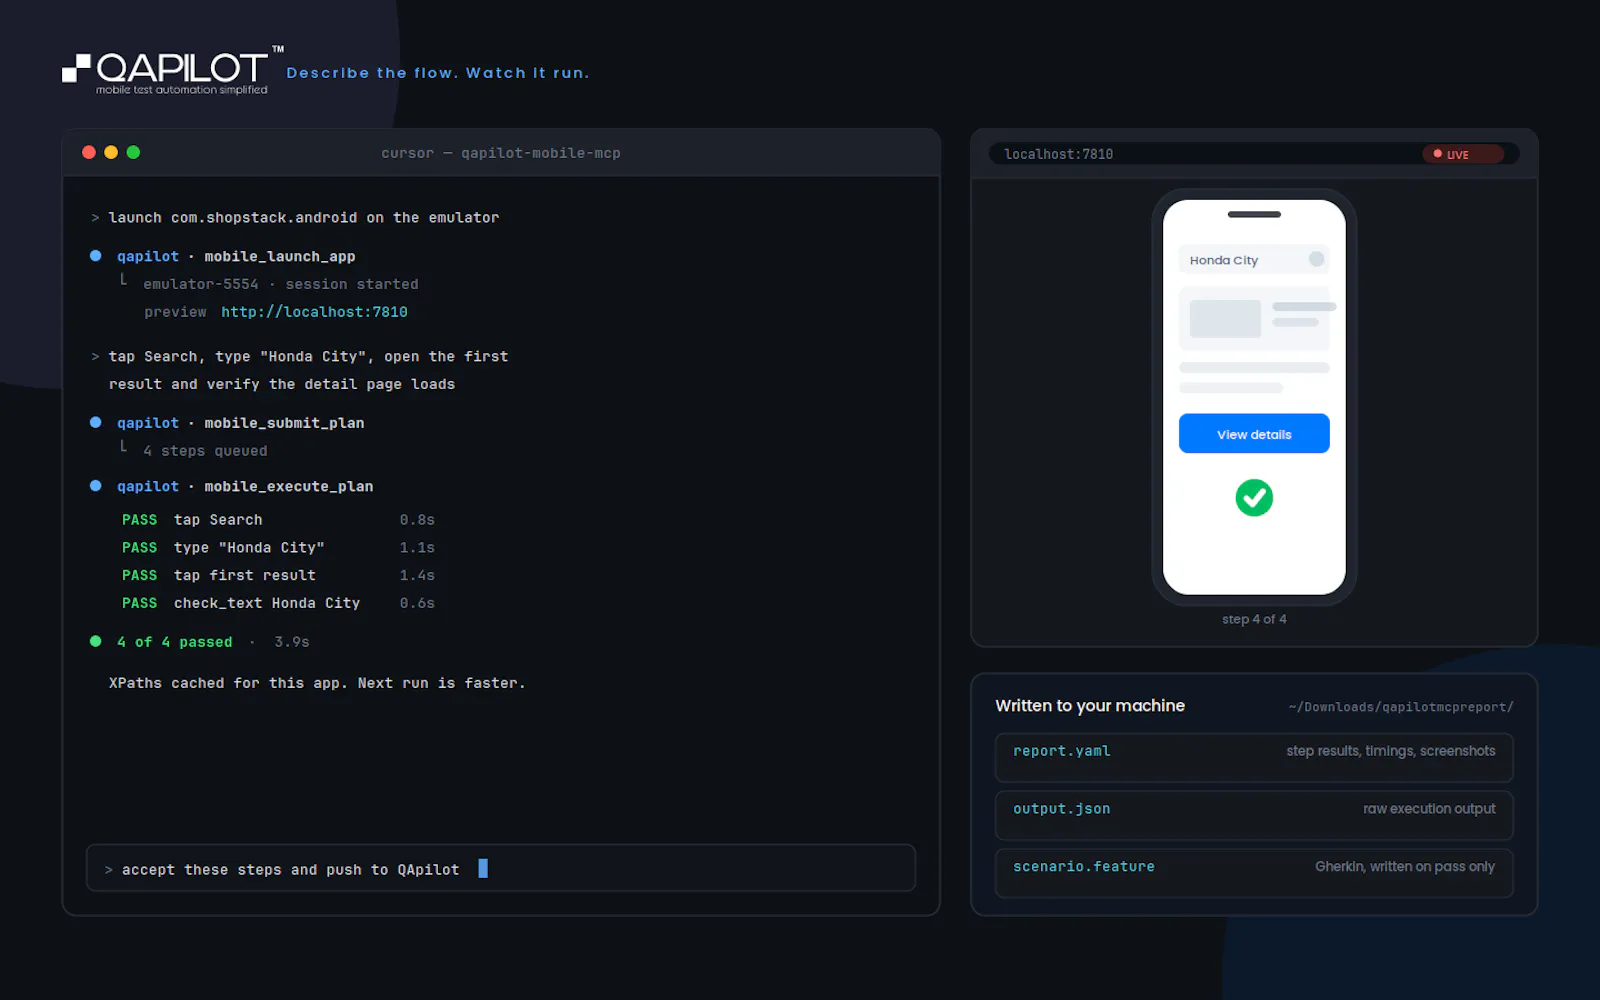Screen dimensions: 1600x1000
Task: Click the blue bullet beside mobile_execute_plan
Action: click(x=96, y=486)
